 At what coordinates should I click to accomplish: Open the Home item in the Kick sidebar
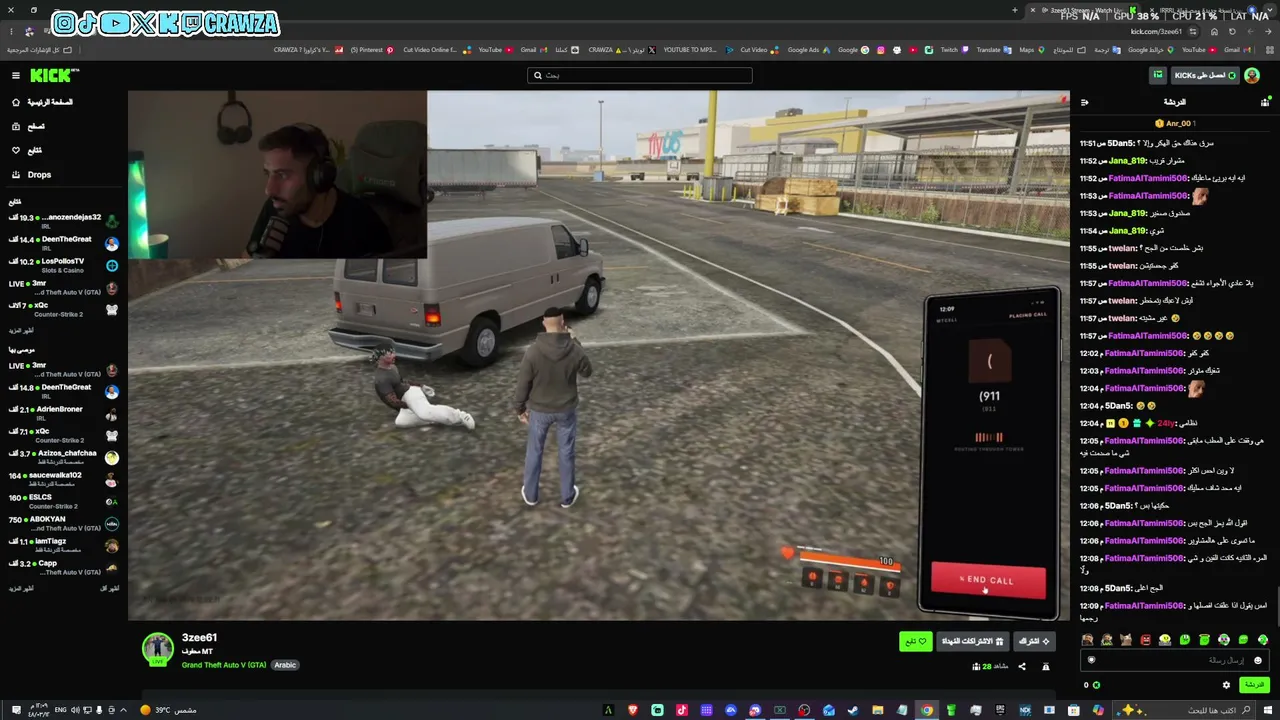pos(43,102)
